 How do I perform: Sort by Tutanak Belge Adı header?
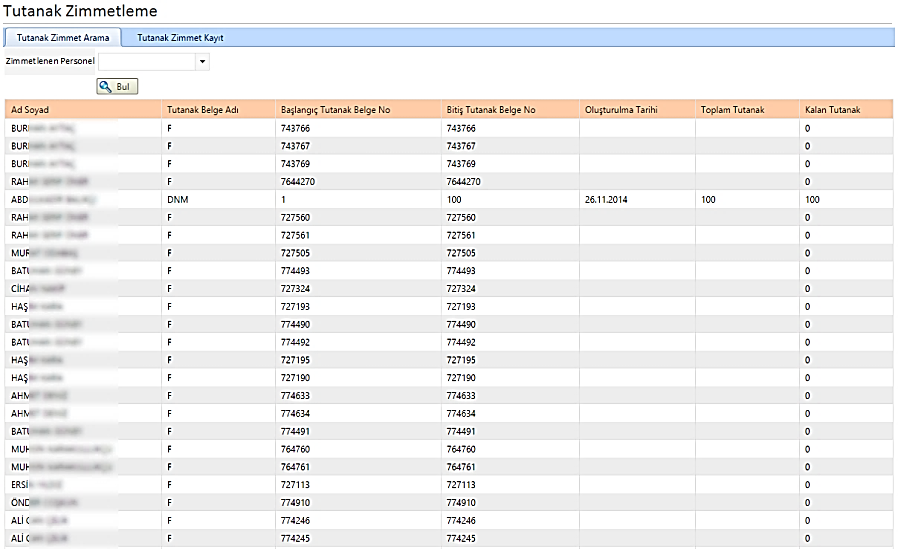click(x=218, y=109)
